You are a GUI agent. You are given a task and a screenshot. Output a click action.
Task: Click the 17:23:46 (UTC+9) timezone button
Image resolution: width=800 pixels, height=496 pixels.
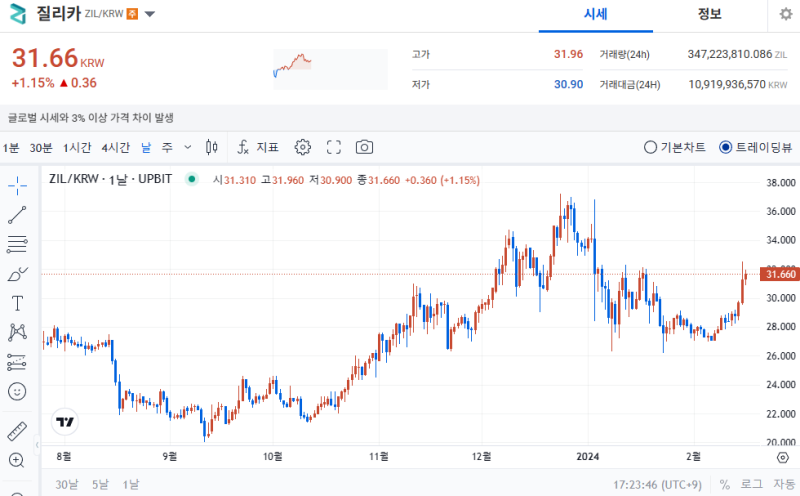click(x=657, y=484)
